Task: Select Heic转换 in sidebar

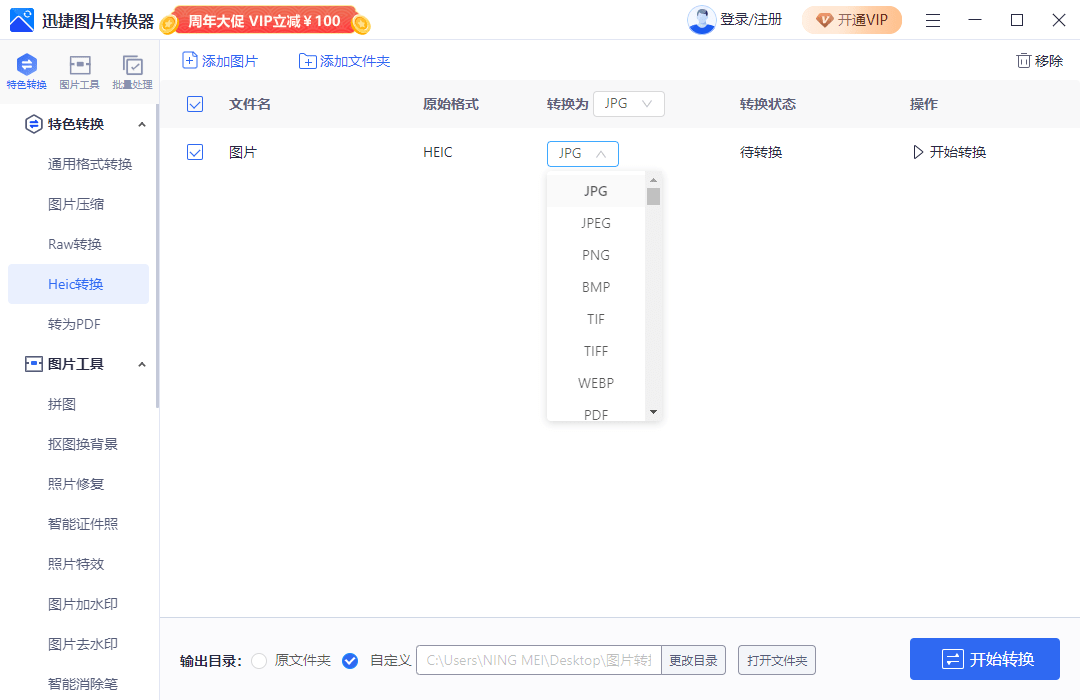Action: (x=79, y=284)
